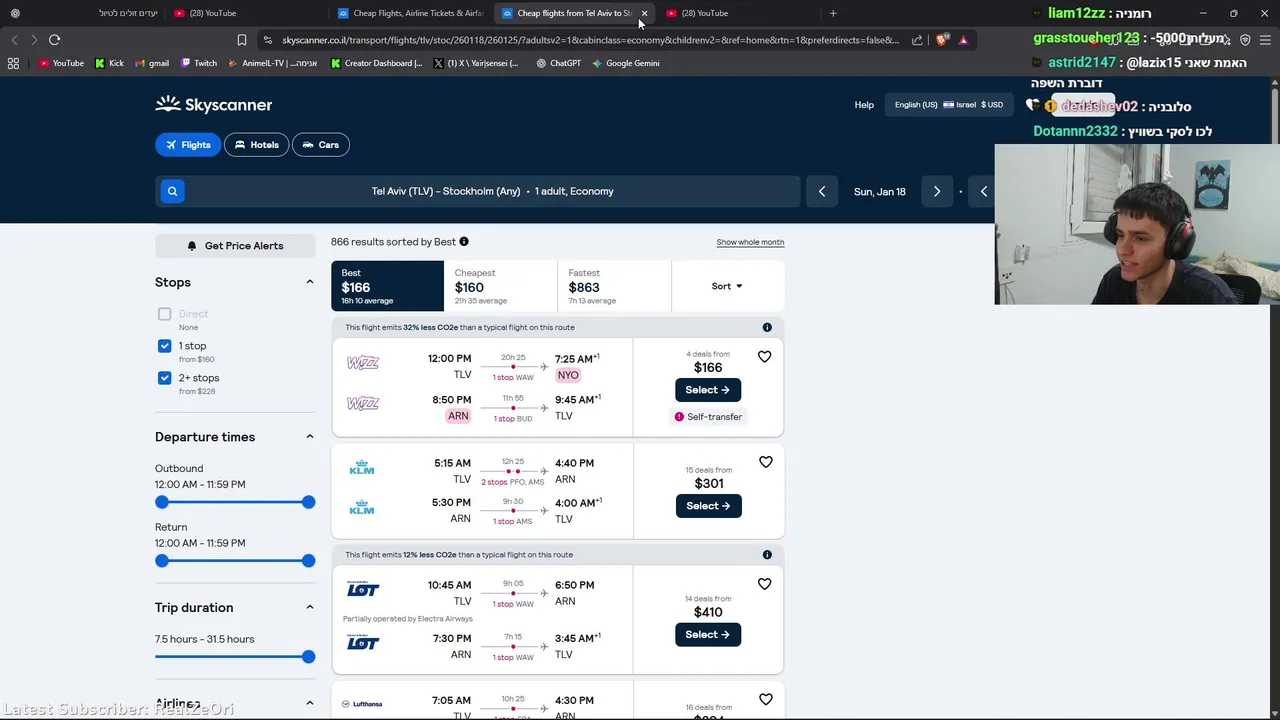1280x720 pixels.
Task: Click the Sun, Jan 18 date
Action: (880, 191)
